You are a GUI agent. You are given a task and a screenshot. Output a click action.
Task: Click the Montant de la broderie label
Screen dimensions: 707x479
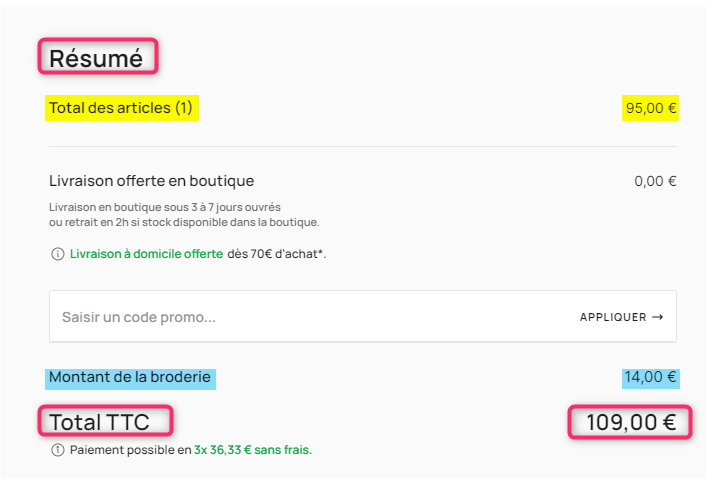[130, 377]
